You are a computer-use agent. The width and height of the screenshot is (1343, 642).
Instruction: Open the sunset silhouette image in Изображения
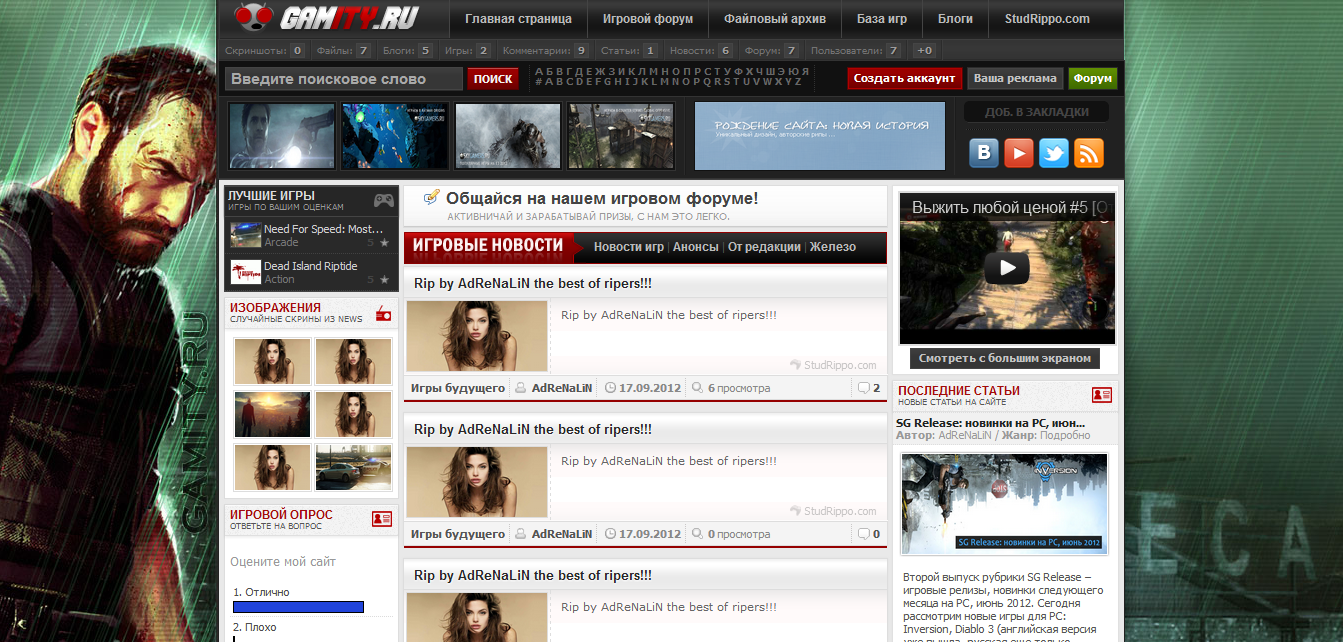272,414
